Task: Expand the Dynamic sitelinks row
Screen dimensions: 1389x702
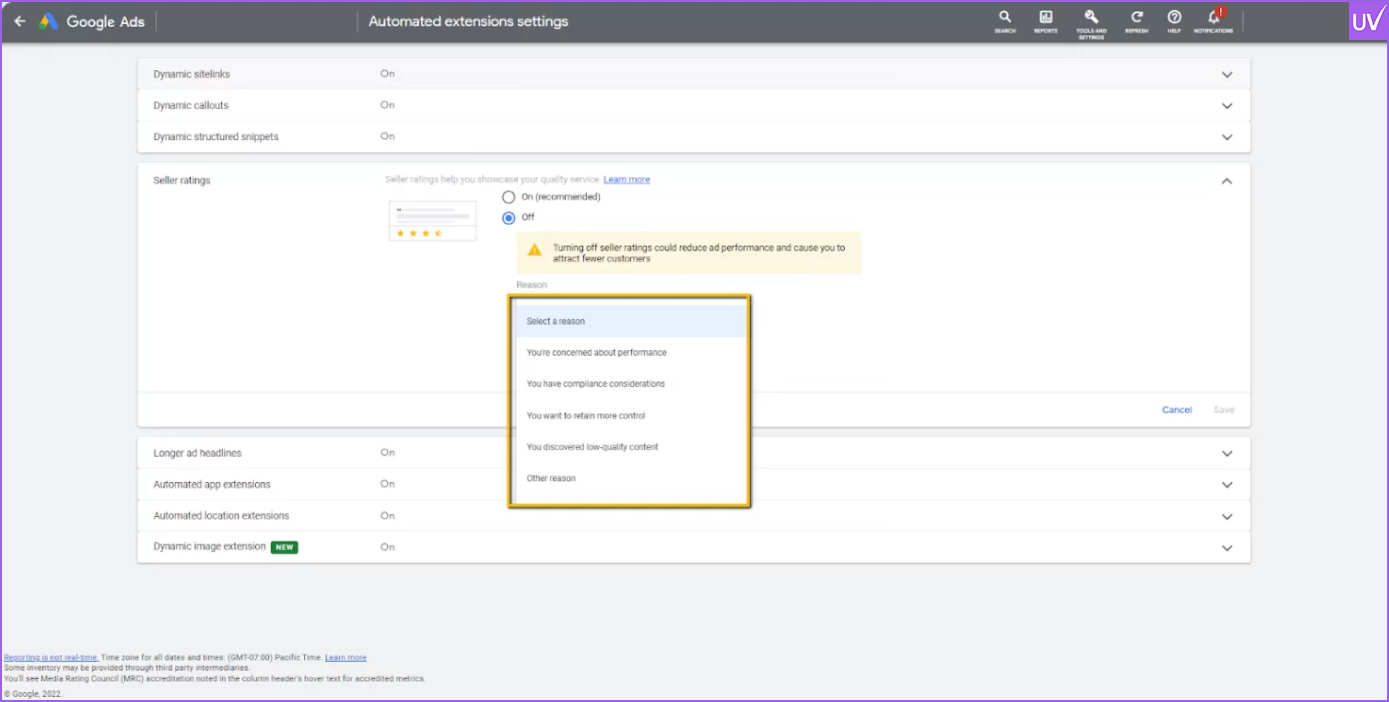Action: [x=693, y=74]
